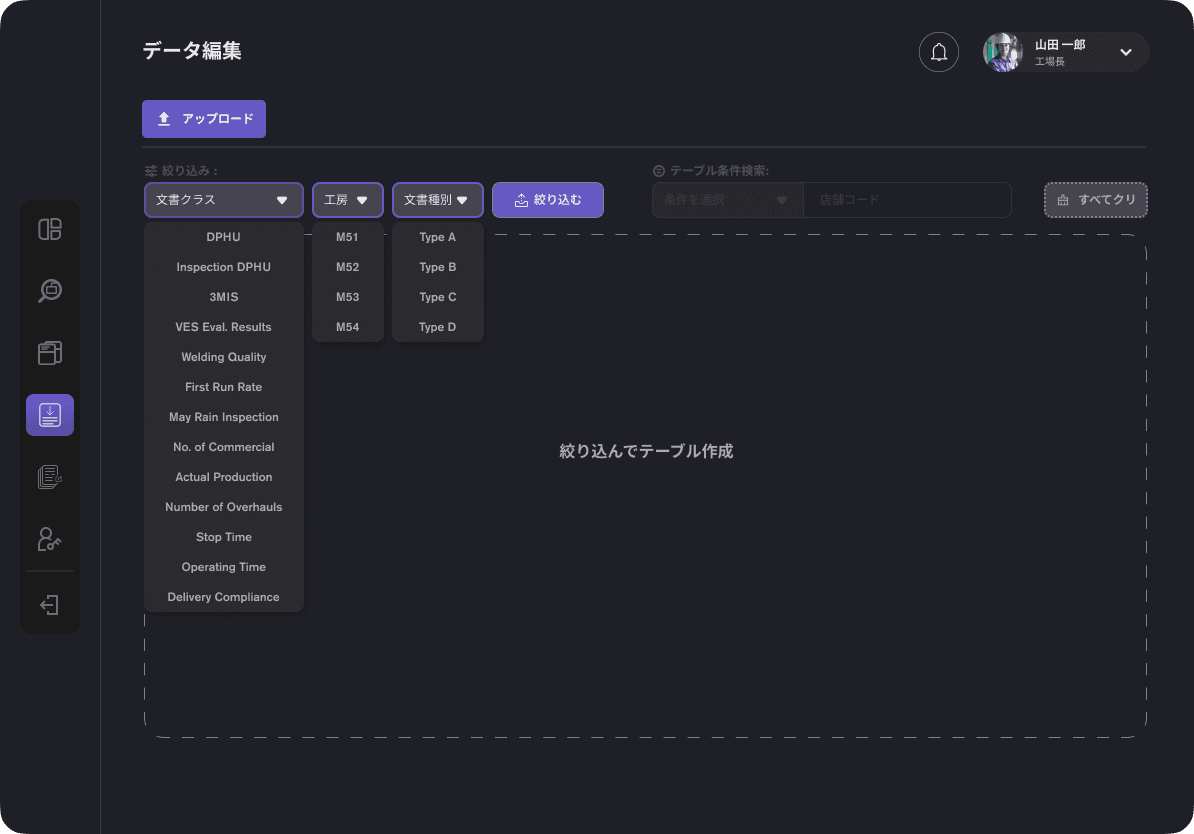Click the upload arrow icon on アップロード
This screenshot has width=1194, height=834.
(164, 118)
